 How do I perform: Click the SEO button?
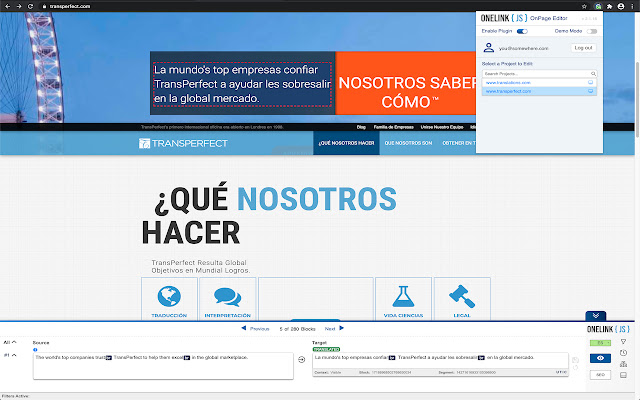coord(600,375)
